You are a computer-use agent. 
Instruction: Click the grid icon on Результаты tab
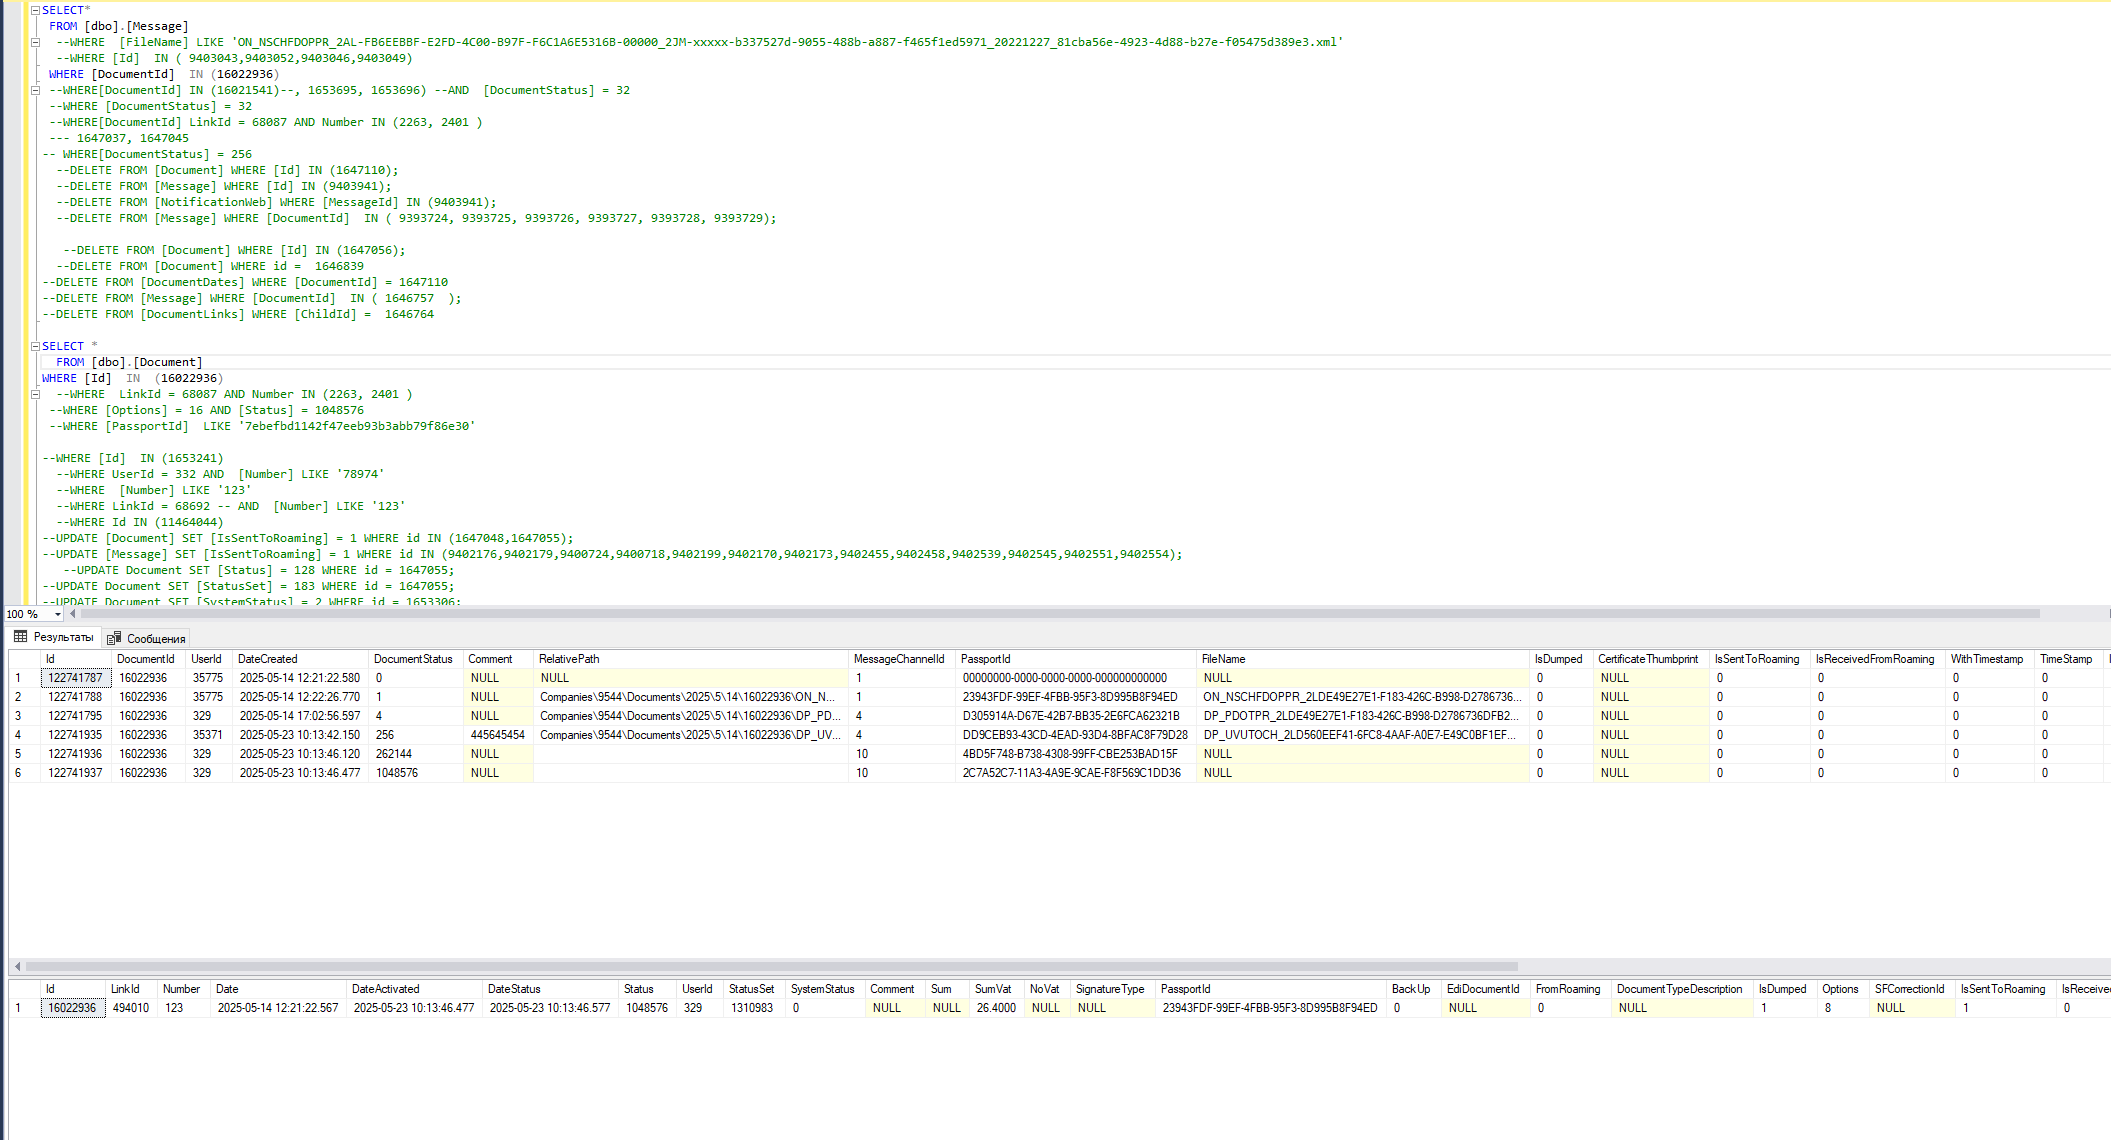coord(20,637)
